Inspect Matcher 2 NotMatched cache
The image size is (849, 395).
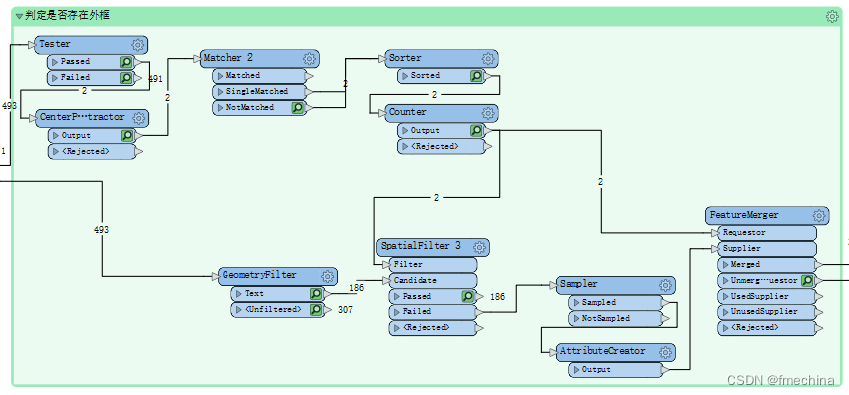coord(297,108)
